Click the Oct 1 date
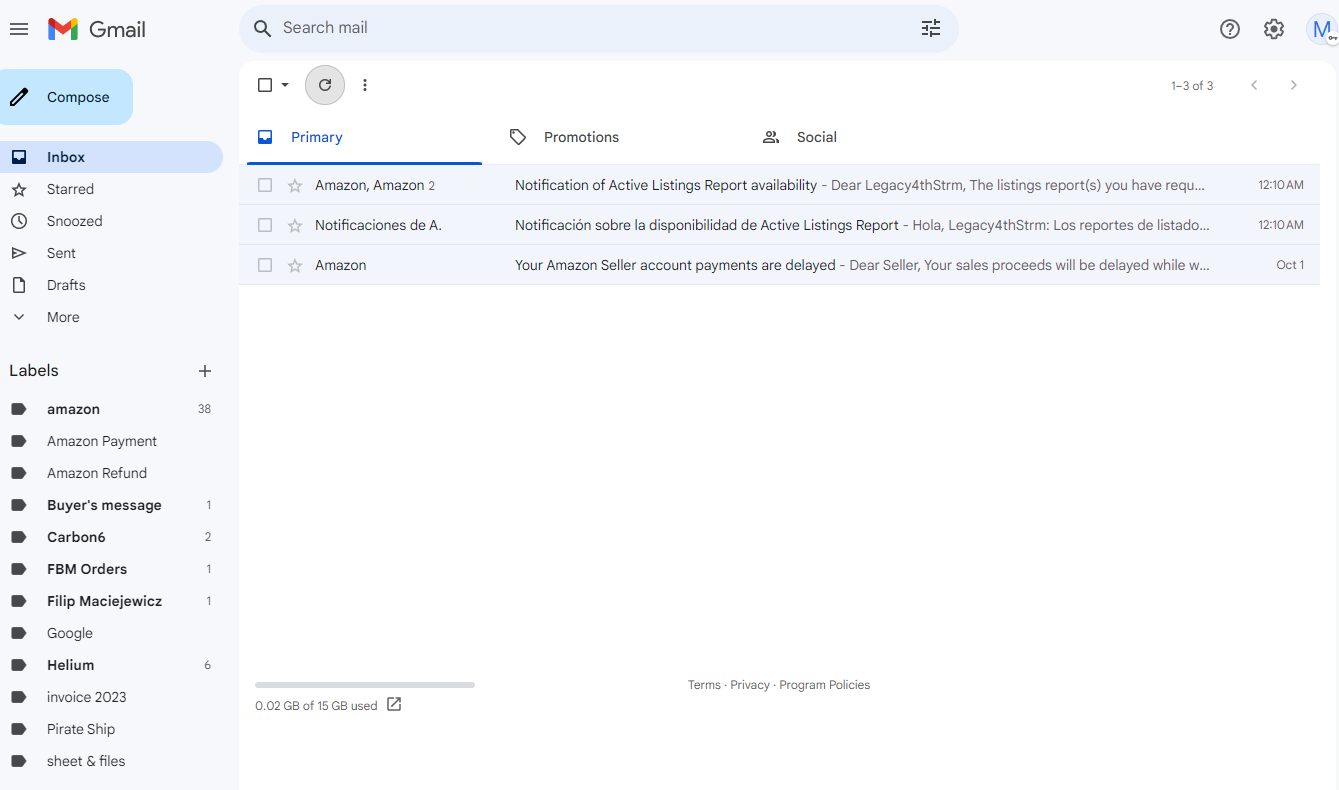Image resolution: width=1339 pixels, height=790 pixels. [x=1290, y=265]
